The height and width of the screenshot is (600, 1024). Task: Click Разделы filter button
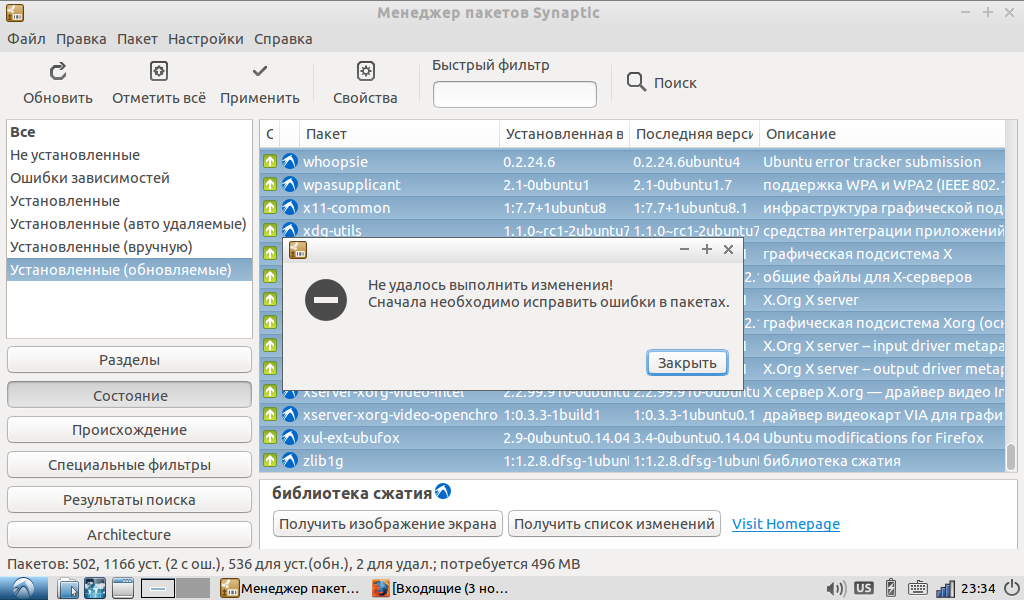(x=129, y=360)
